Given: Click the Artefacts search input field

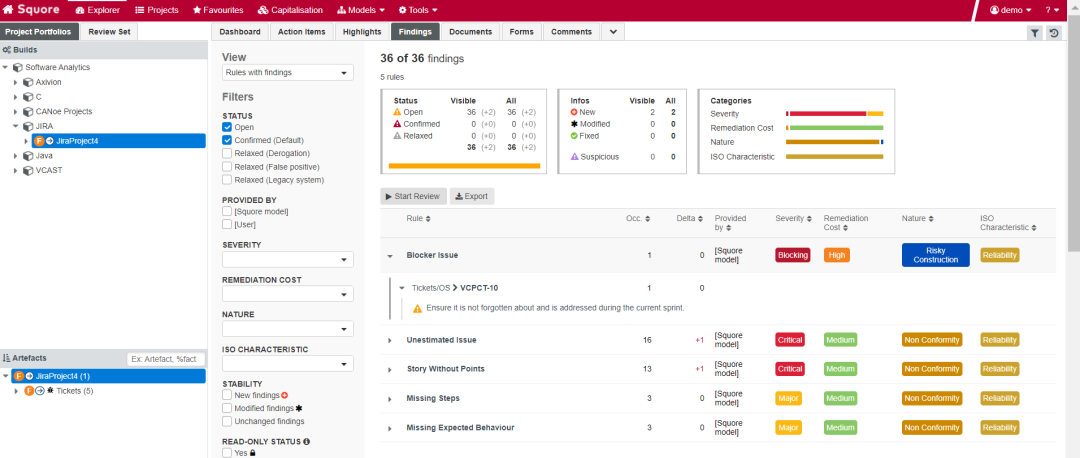Looking at the screenshot, I should 166,359.
